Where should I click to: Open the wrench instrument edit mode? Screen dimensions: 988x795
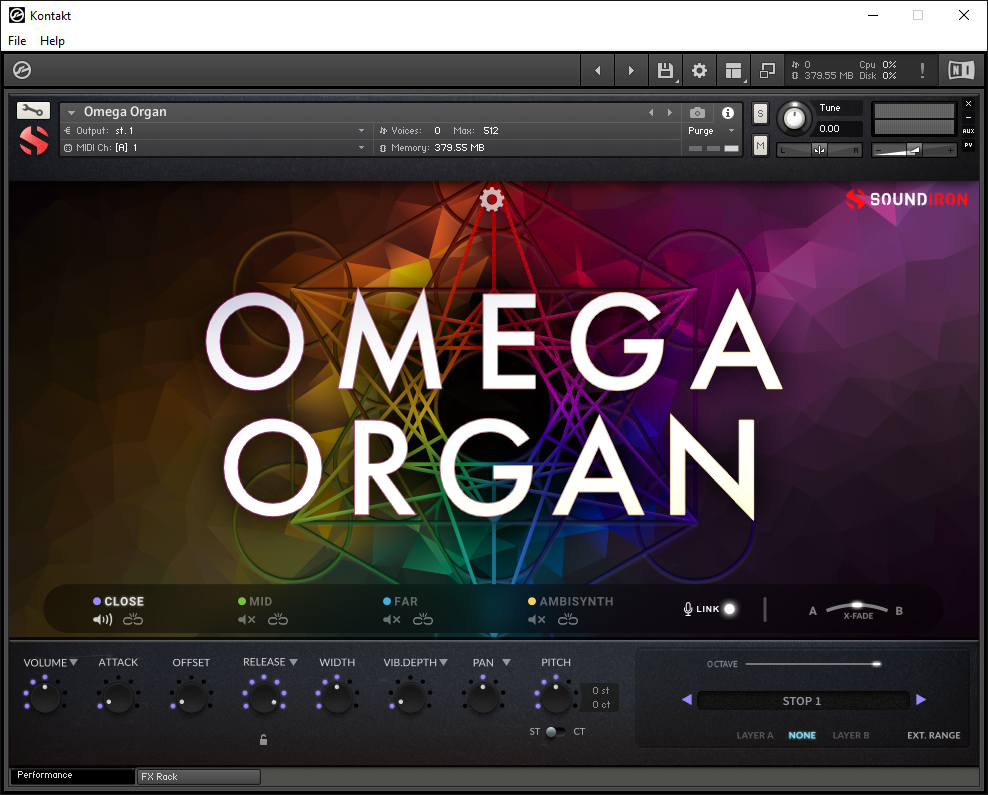coord(33,111)
